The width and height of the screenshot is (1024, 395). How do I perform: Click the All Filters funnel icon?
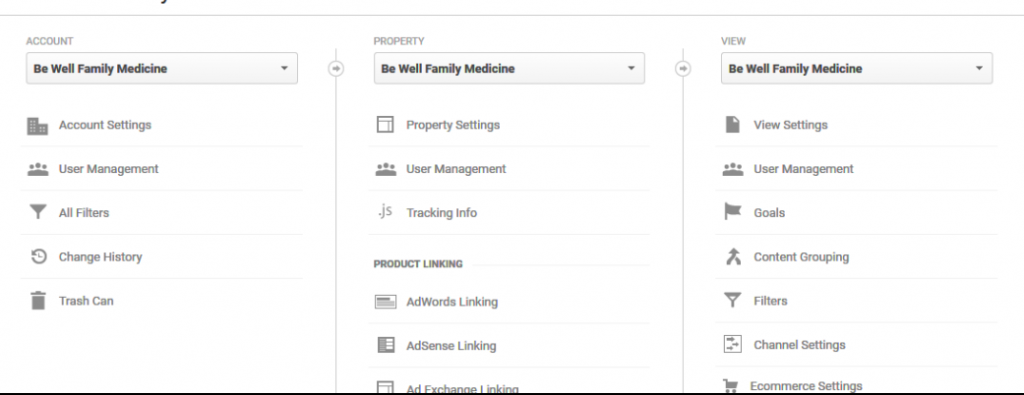point(38,212)
